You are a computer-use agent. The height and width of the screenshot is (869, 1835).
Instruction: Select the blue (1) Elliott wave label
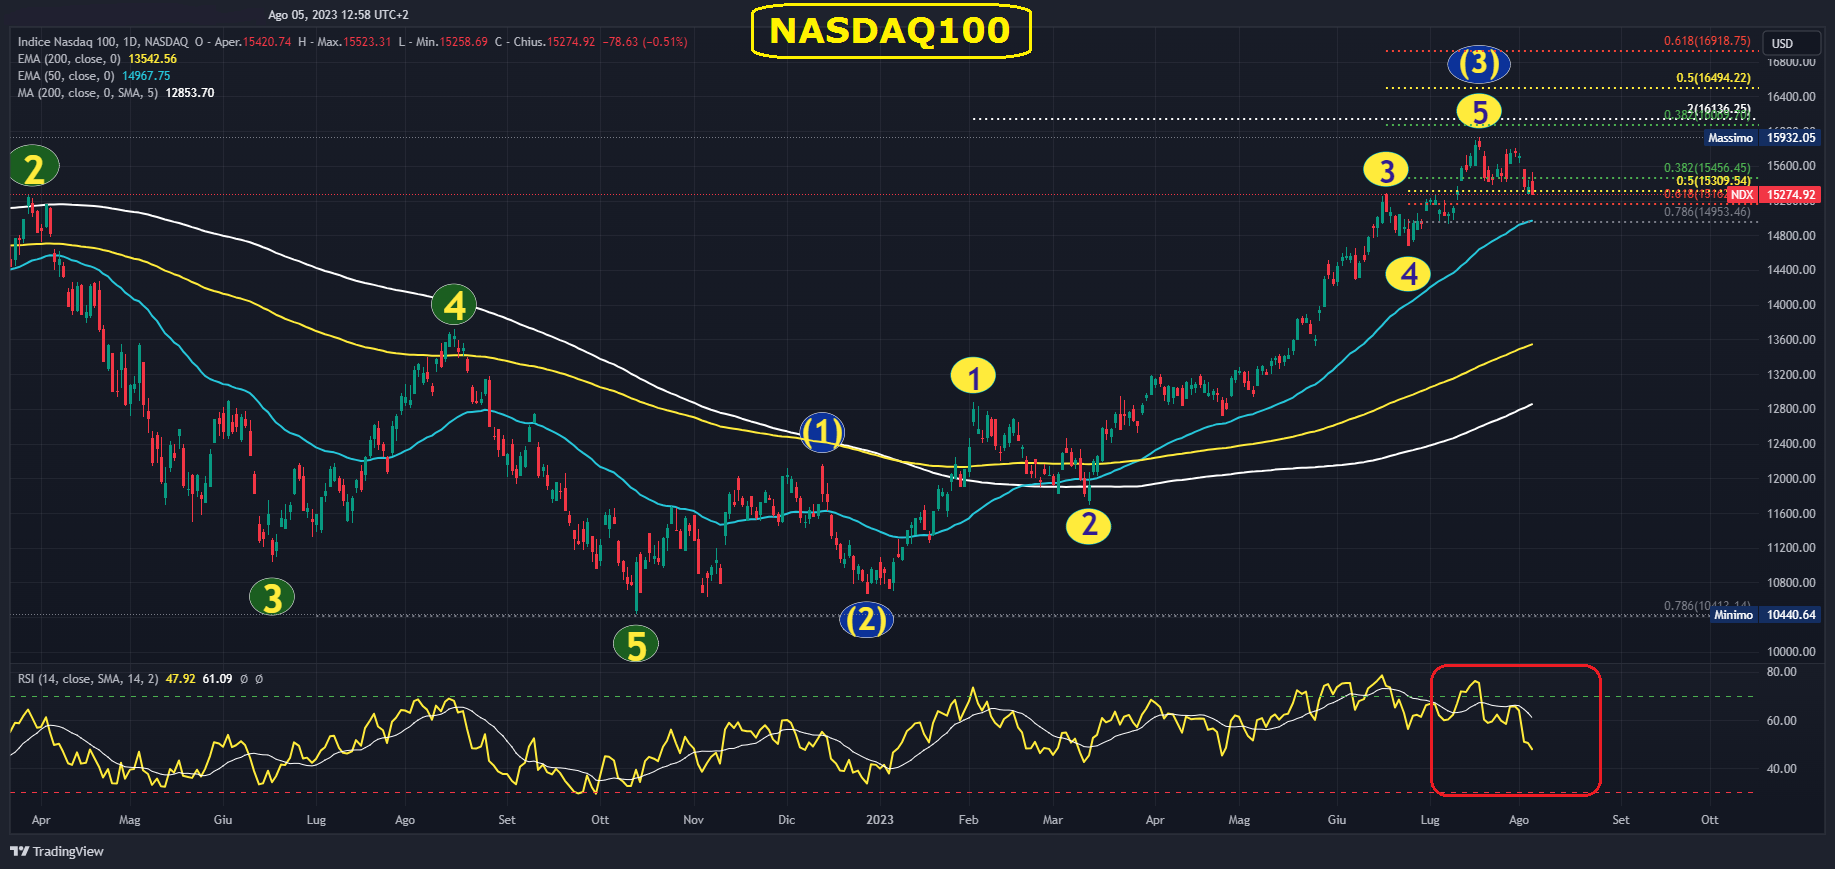point(823,432)
